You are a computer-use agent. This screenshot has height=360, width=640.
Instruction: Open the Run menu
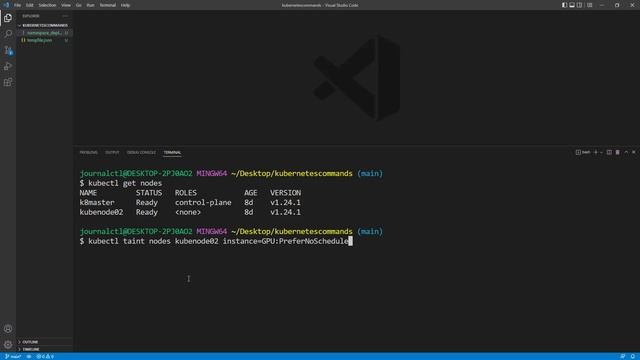90,5
